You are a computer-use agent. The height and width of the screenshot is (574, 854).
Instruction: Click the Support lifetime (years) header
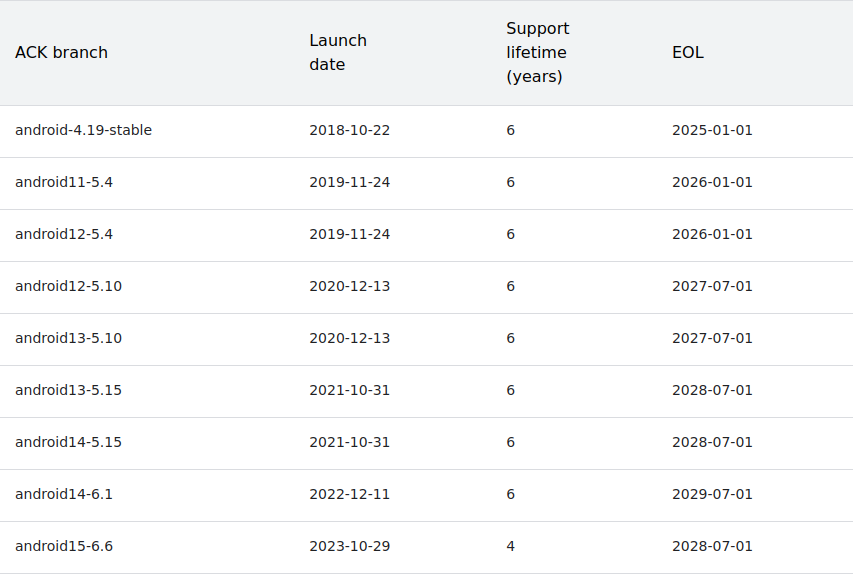point(537,52)
